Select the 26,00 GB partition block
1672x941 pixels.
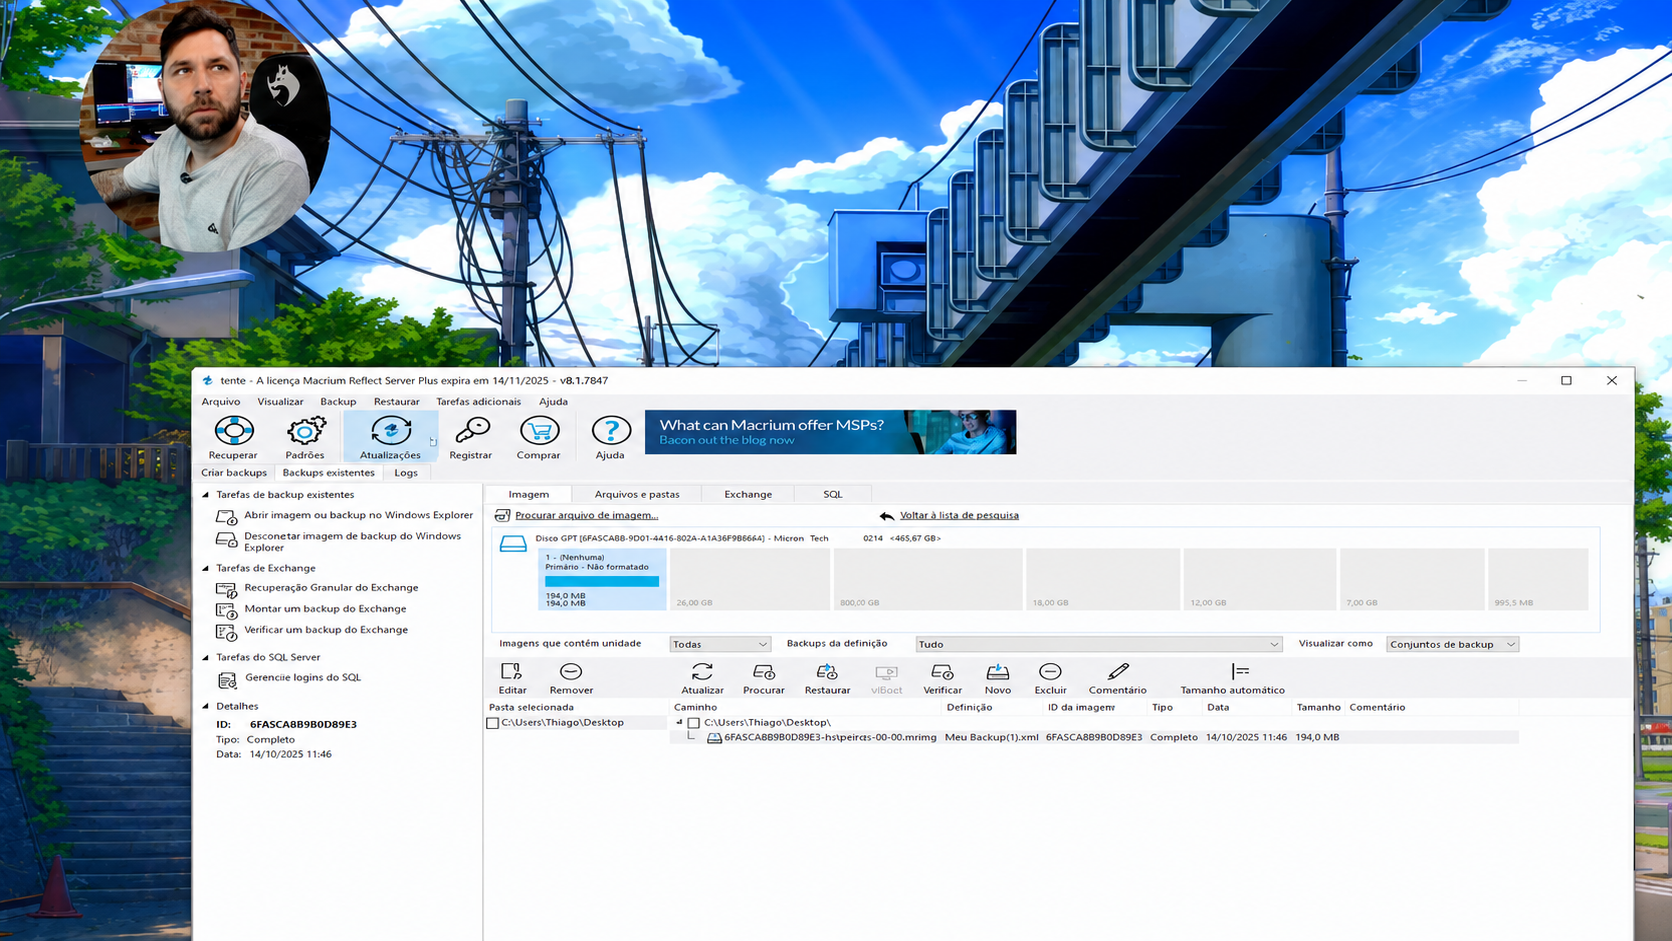pyautogui.click(x=750, y=579)
